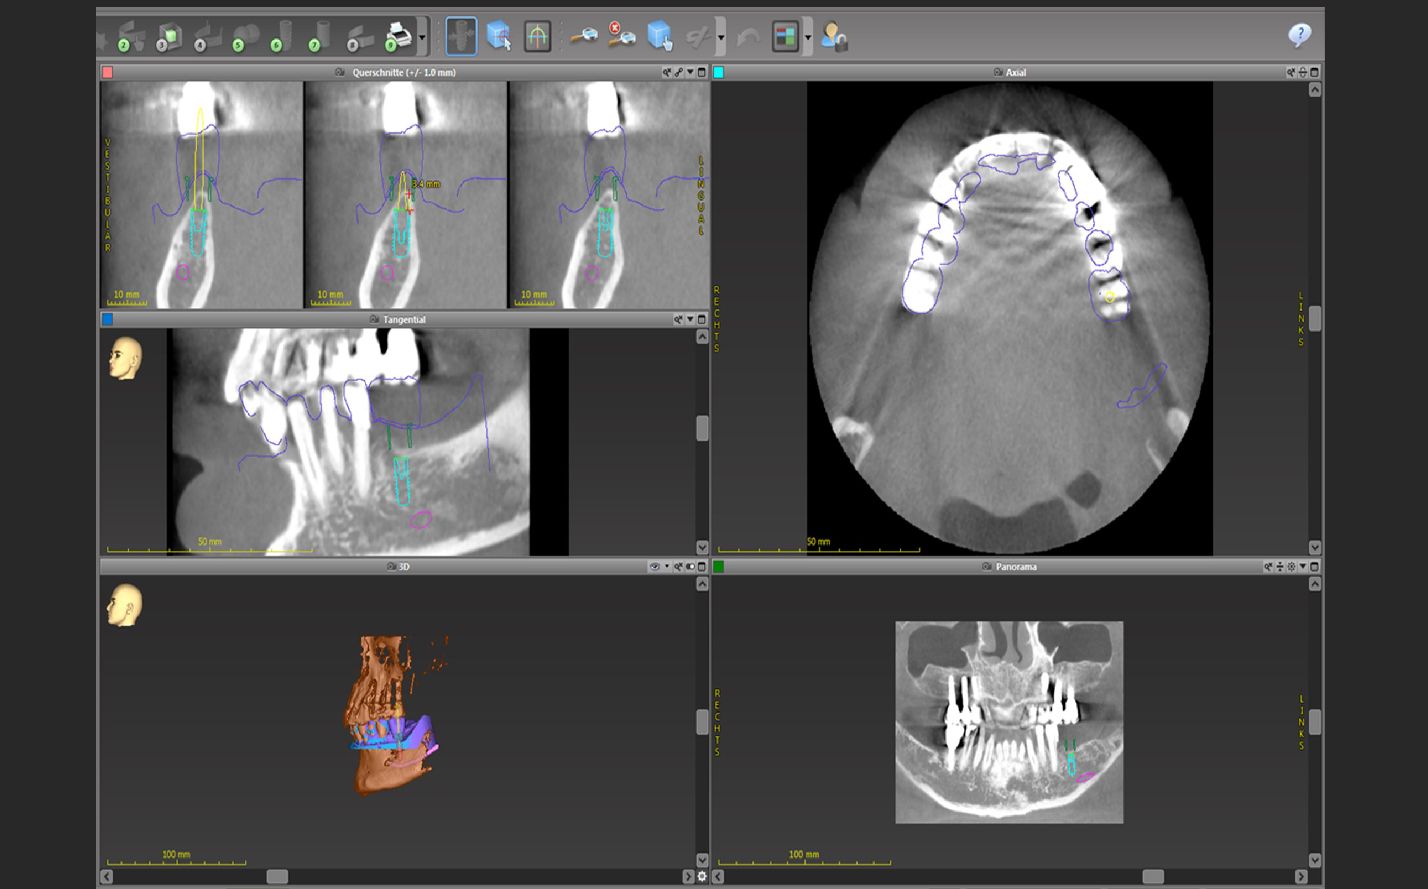Click the cyan color swatch of Axial panel
Image resolution: width=1428 pixels, height=889 pixels.
(718, 72)
